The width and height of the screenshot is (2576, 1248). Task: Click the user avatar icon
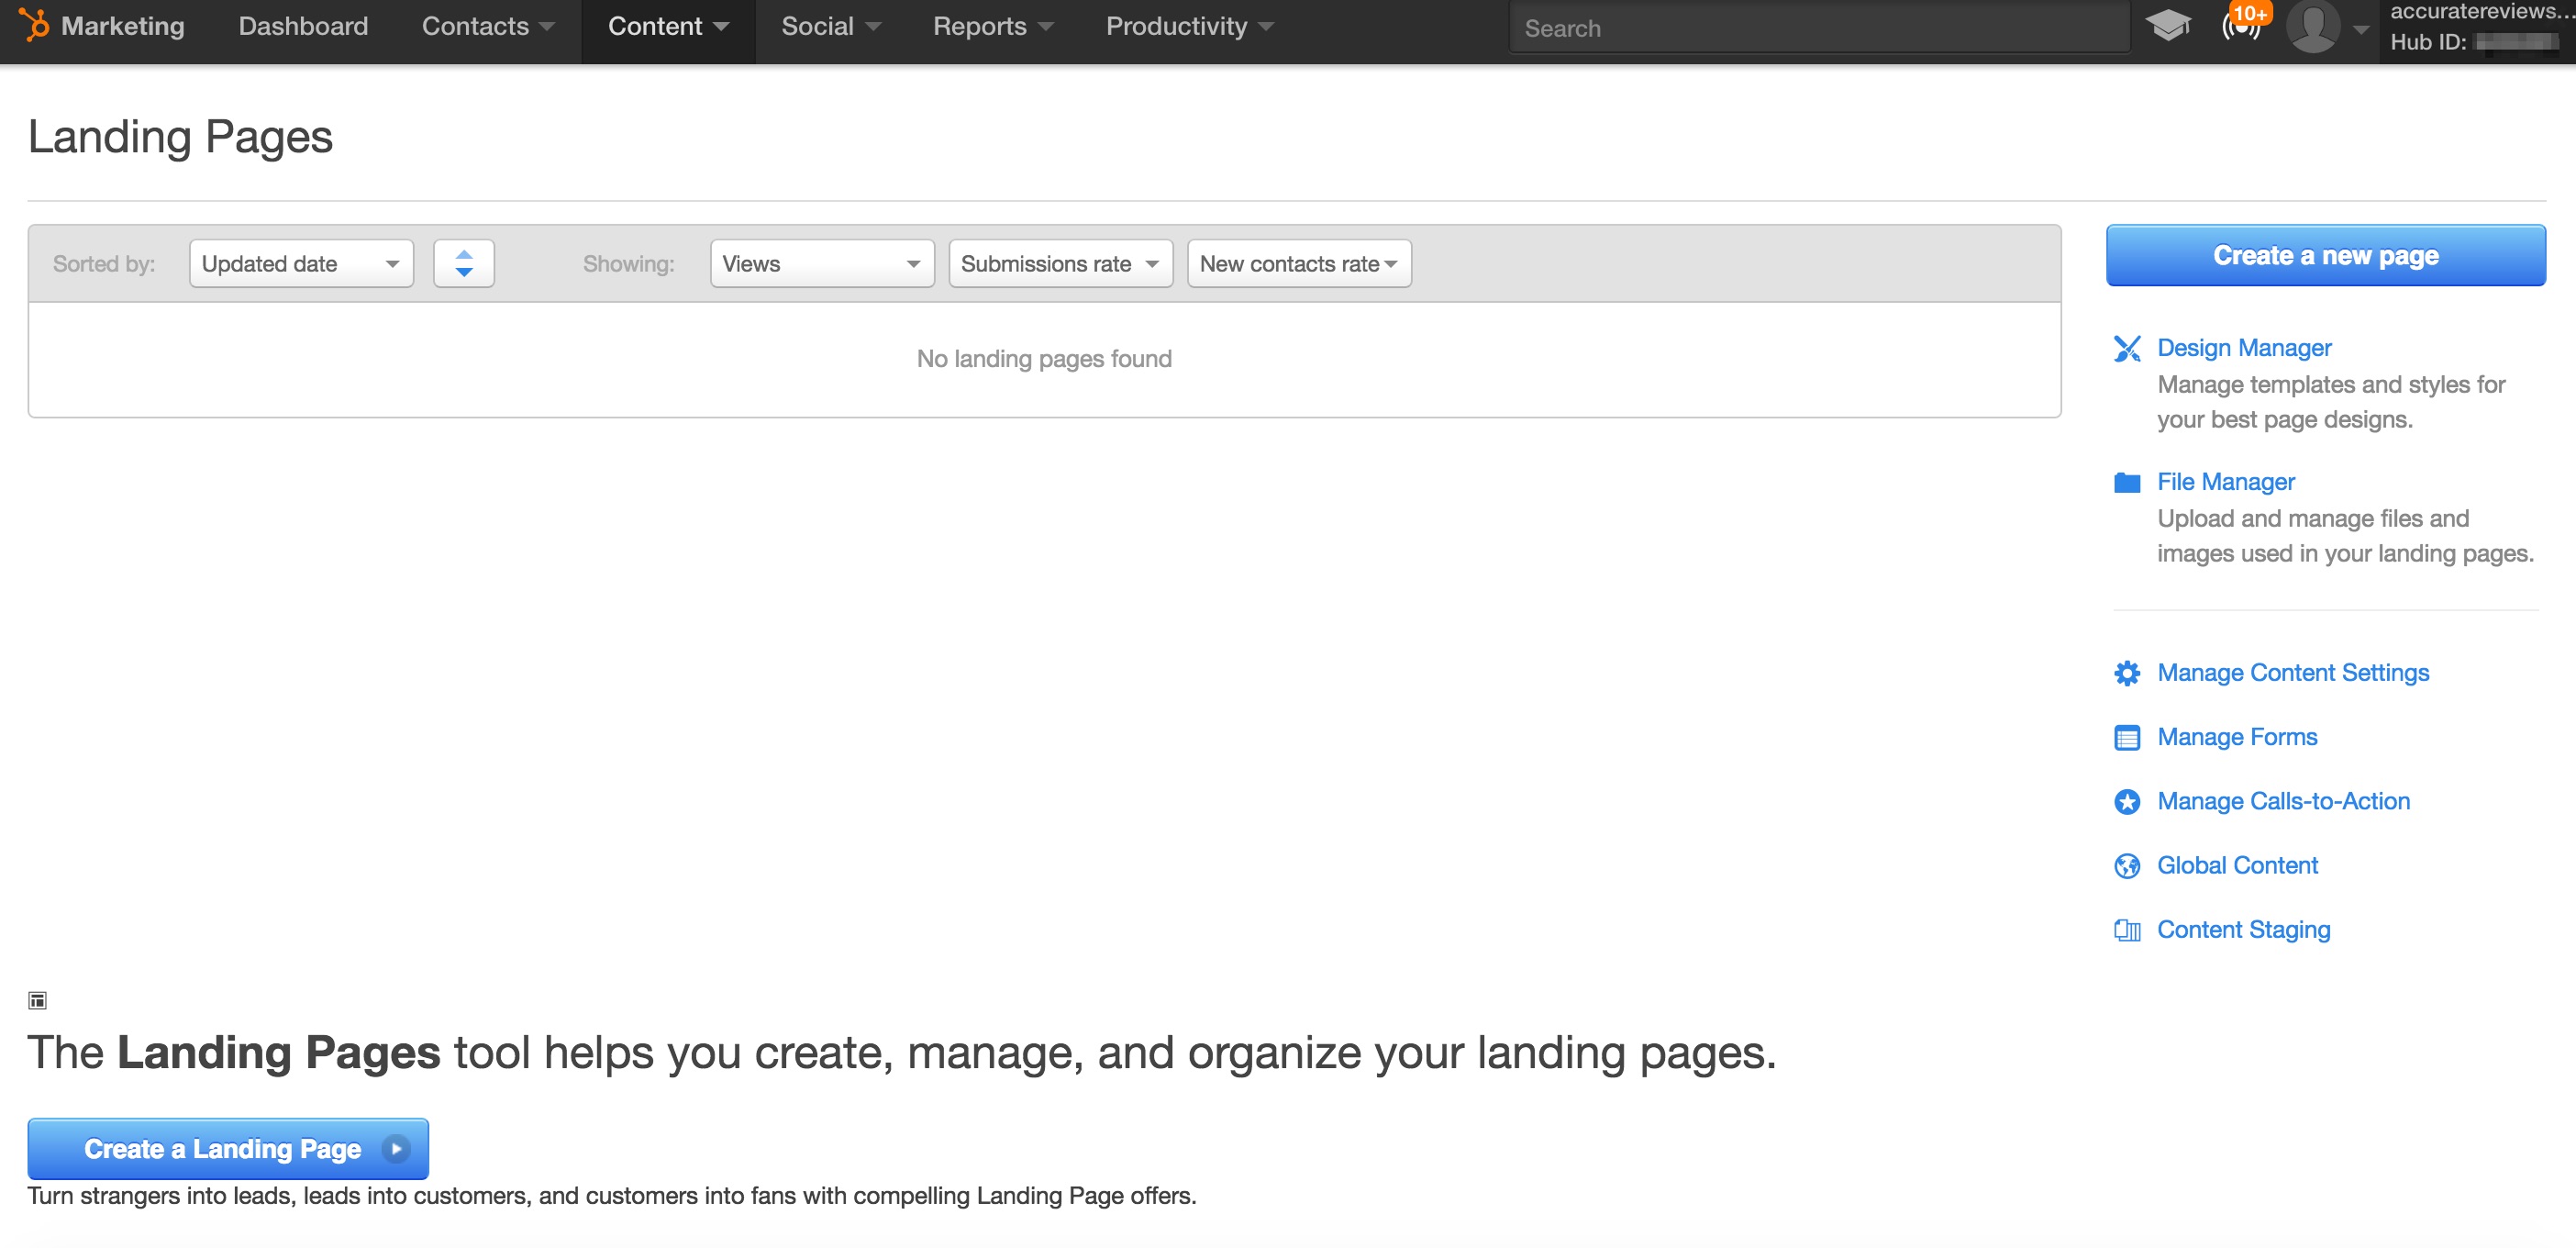(x=2312, y=26)
